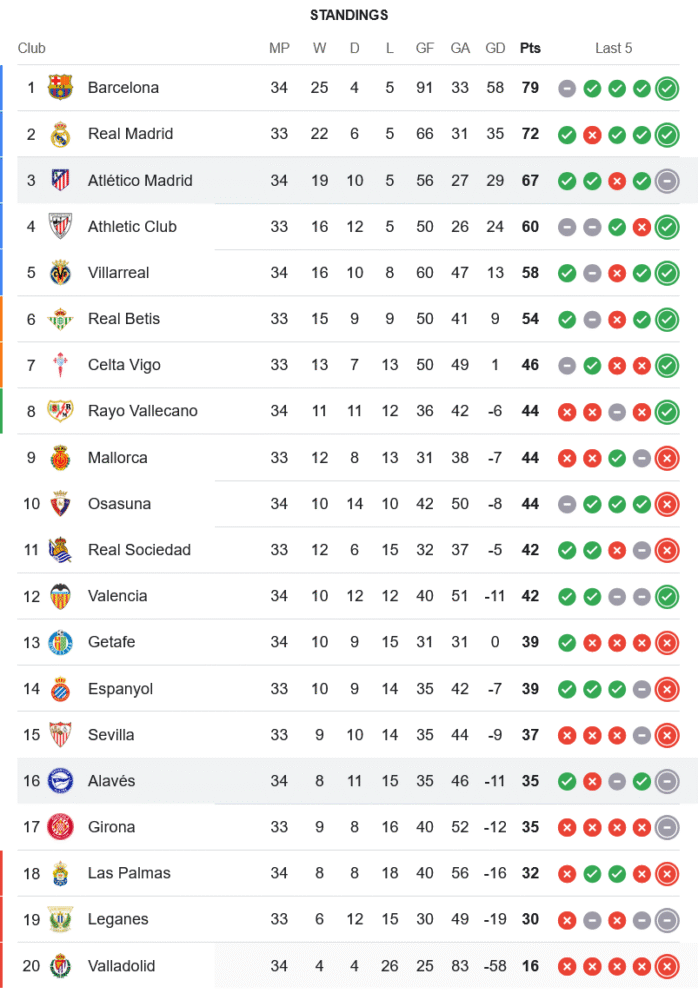
Task: Click the Real Madrid crest icon
Action: pyautogui.click(x=60, y=134)
